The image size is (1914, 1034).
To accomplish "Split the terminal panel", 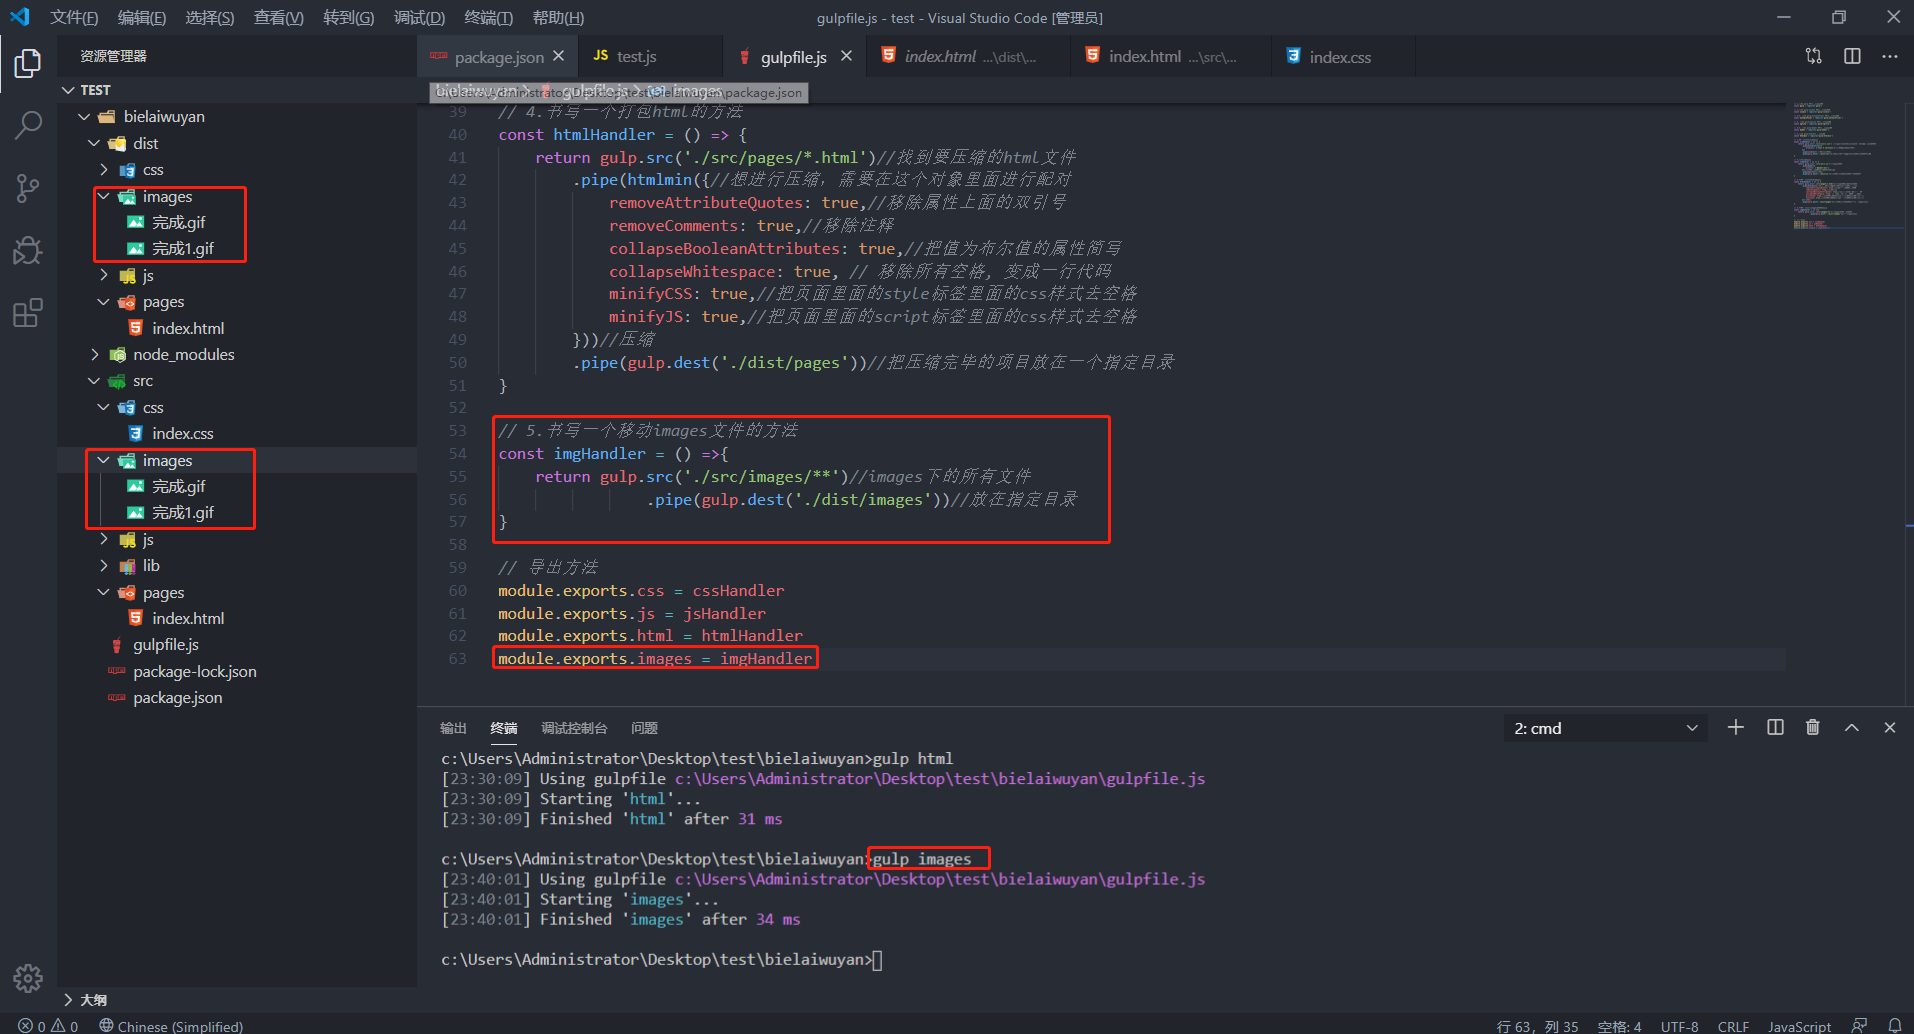I will [x=1775, y=728].
